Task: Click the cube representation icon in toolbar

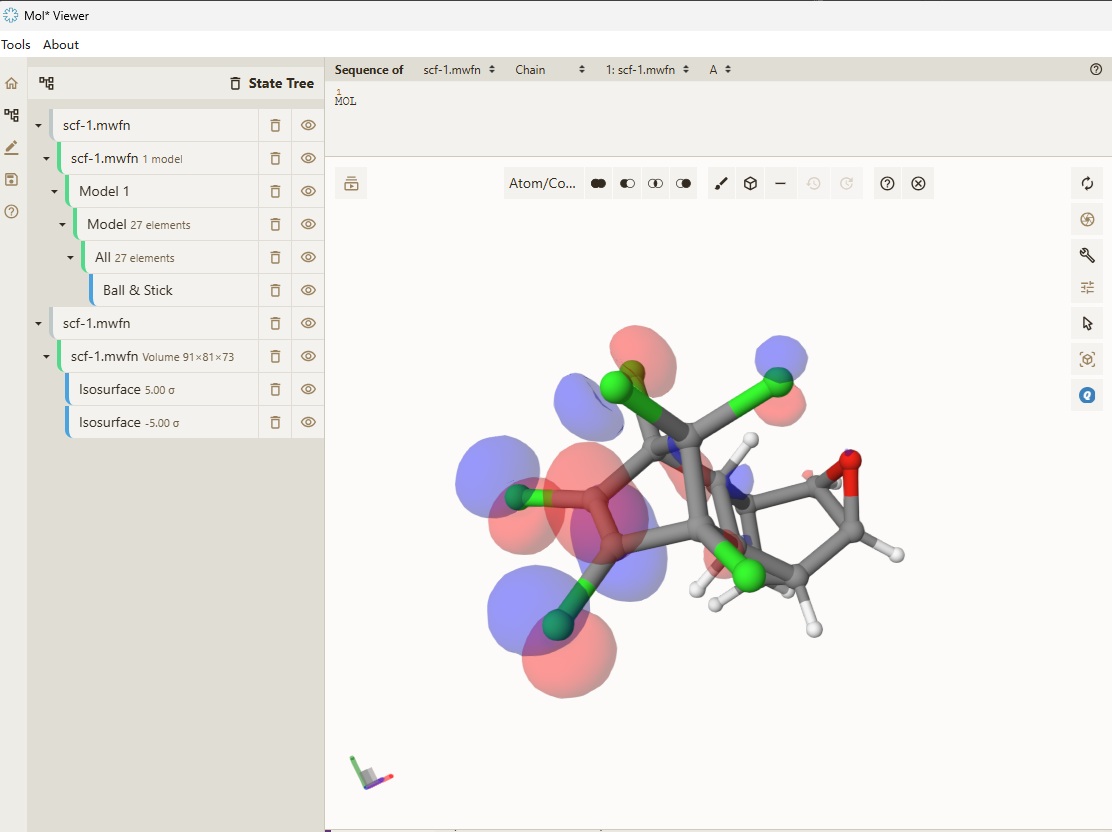Action: (751, 184)
